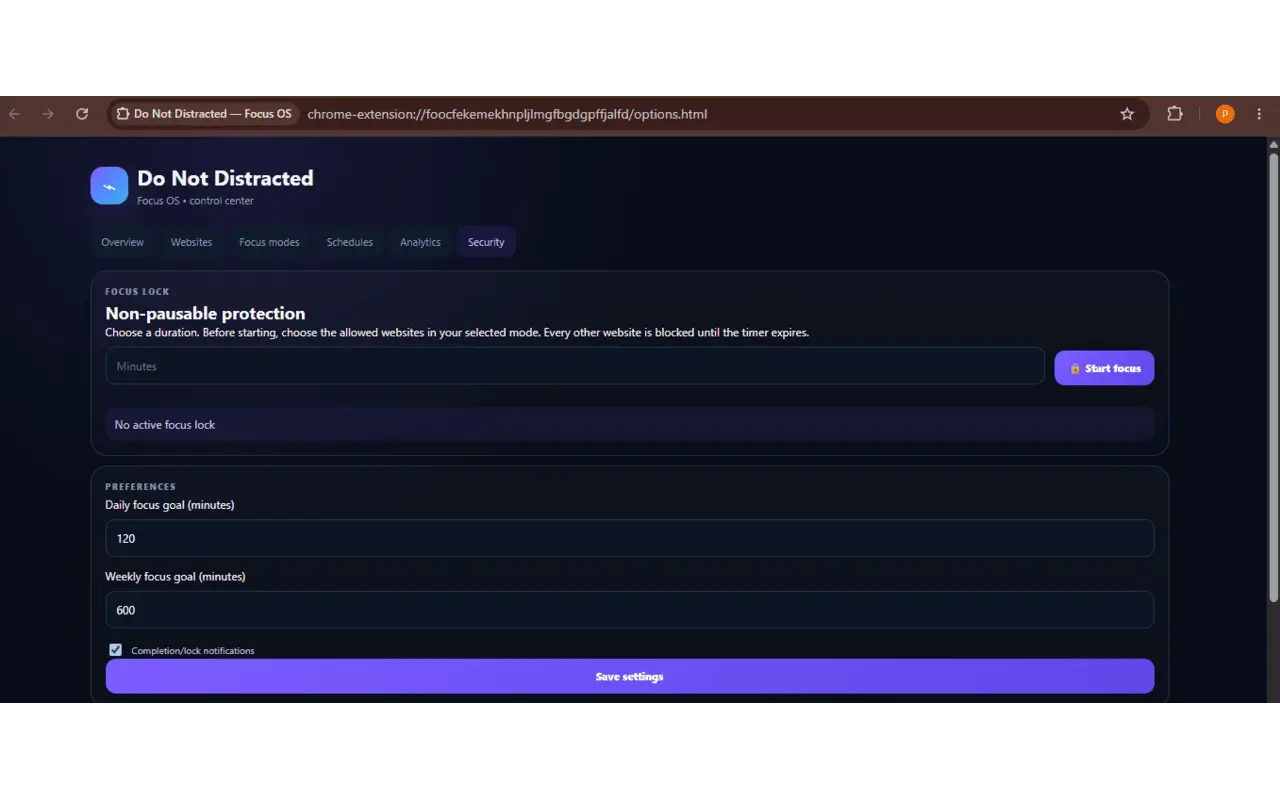The image size is (1280, 800).
Task: Click the browser forward arrow
Action: click(48, 114)
